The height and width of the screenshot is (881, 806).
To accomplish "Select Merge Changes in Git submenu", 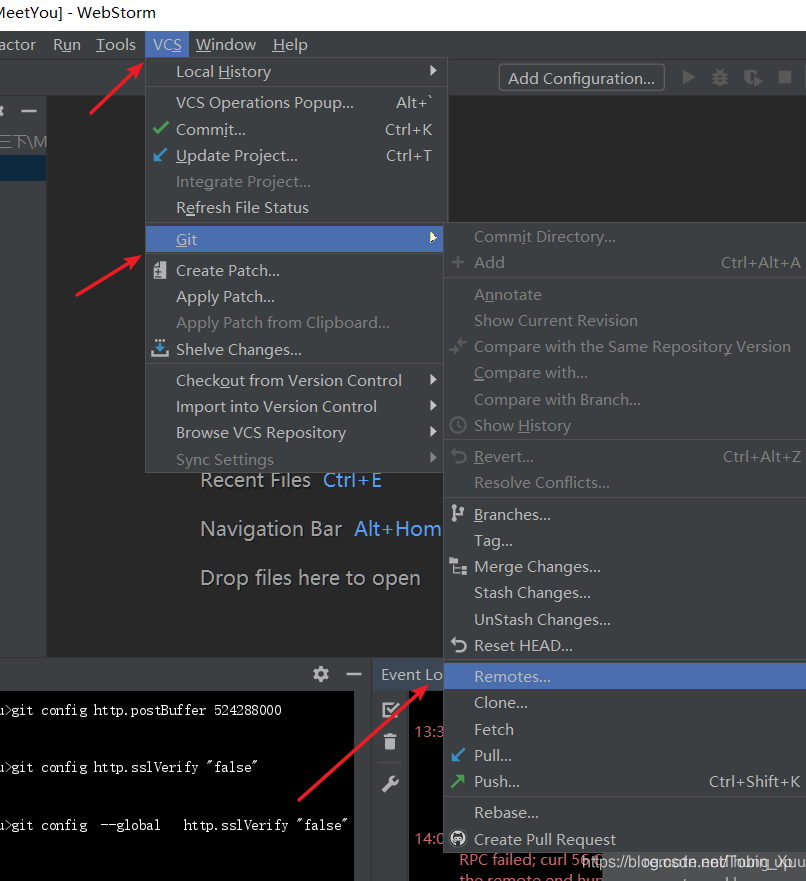I will [625, 566].
